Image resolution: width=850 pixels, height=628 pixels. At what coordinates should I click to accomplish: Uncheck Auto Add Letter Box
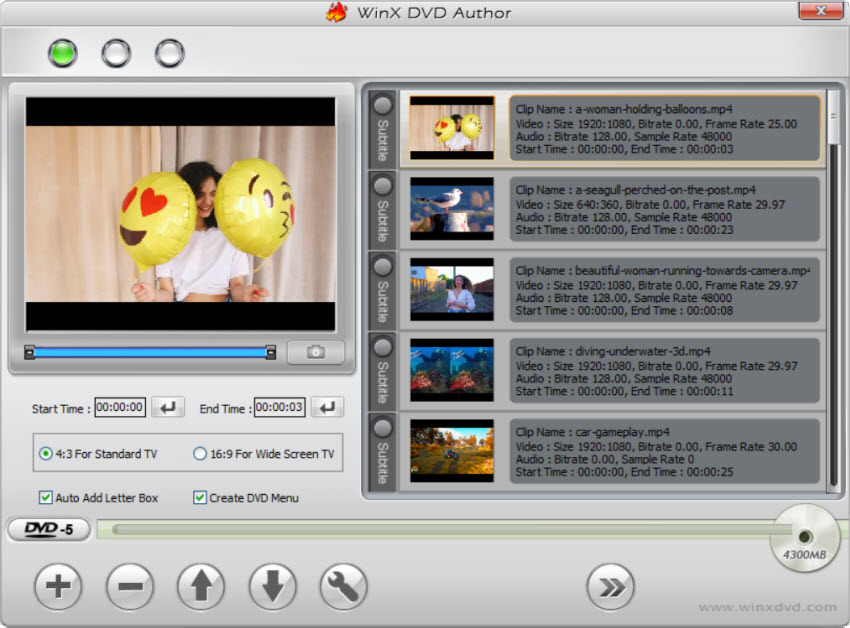tap(46, 497)
